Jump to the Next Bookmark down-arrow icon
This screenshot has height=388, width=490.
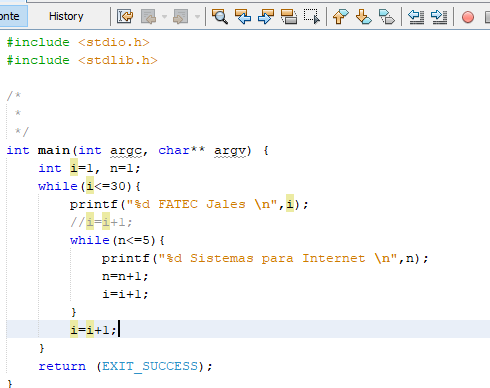click(x=363, y=16)
